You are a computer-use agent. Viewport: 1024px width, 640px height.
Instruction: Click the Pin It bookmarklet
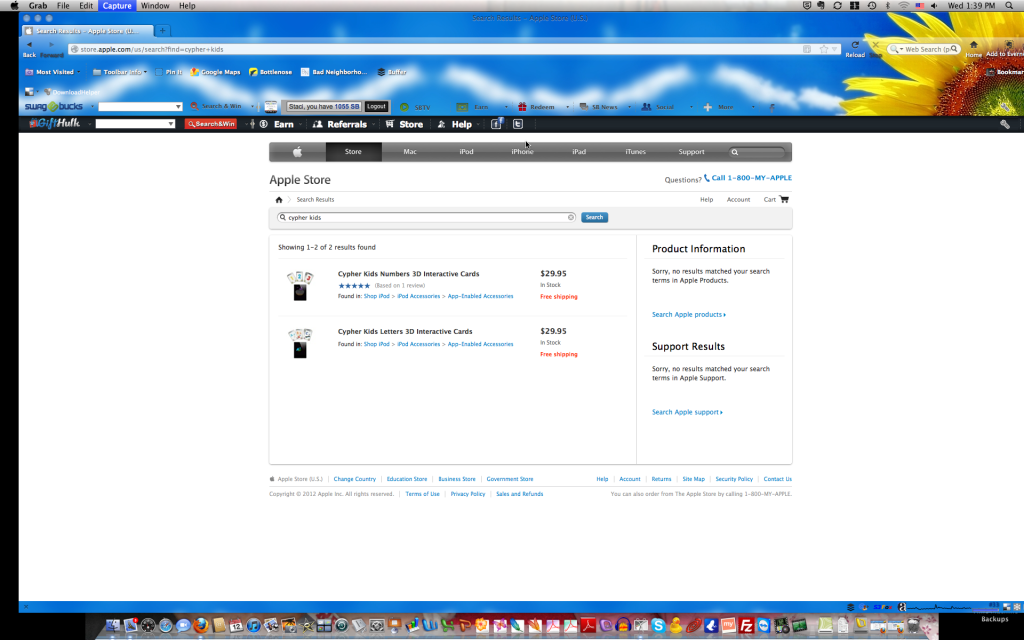pyautogui.click(x=168, y=72)
